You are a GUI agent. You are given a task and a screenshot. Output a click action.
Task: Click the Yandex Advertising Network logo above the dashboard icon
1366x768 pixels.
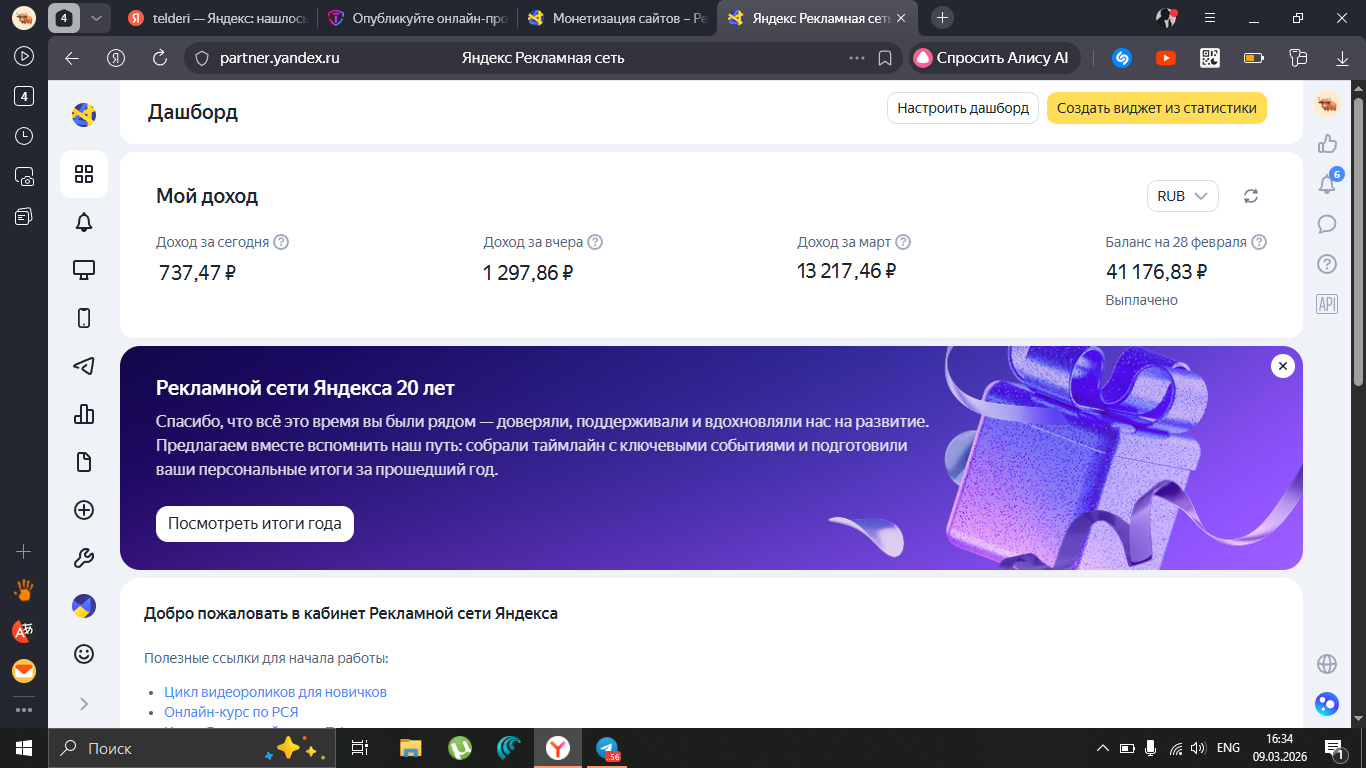[84, 115]
